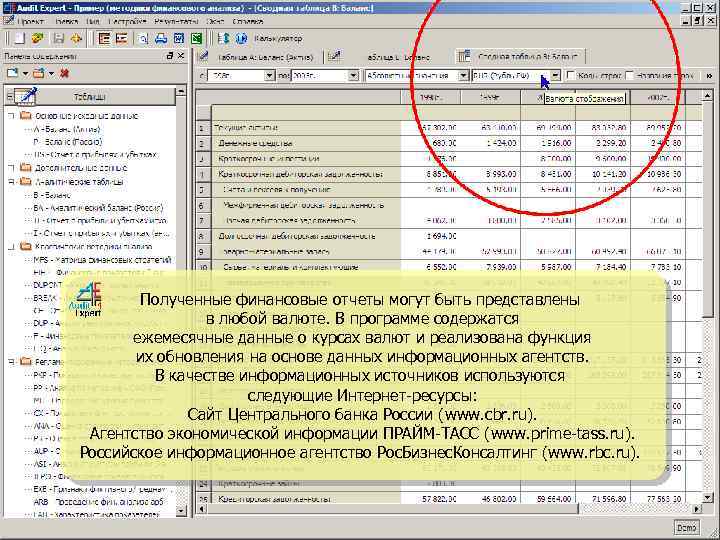Screen dimensions: 720x540
Task: Click the Save diskette toolbar icon
Action: point(58,39)
